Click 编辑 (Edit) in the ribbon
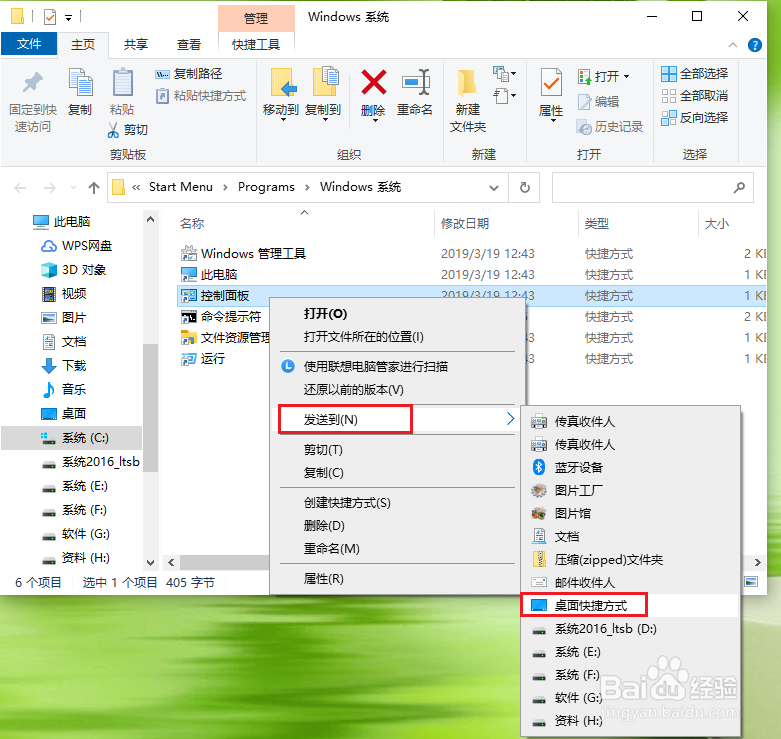781x739 pixels. point(598,102)
